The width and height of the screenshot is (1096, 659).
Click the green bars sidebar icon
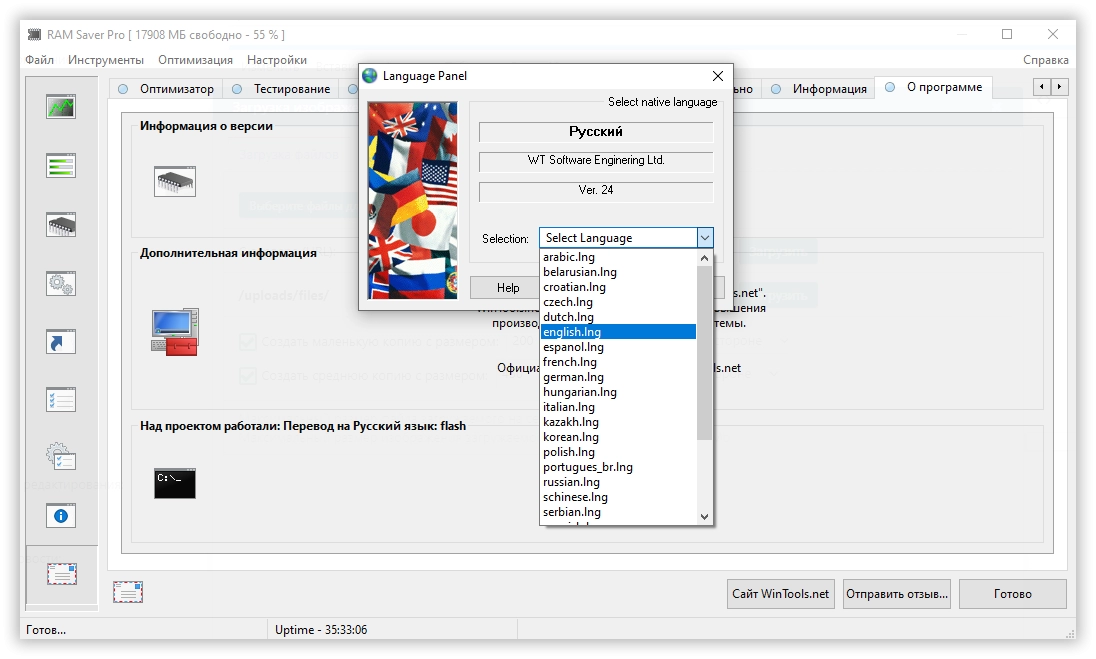(x=61, y=166)
